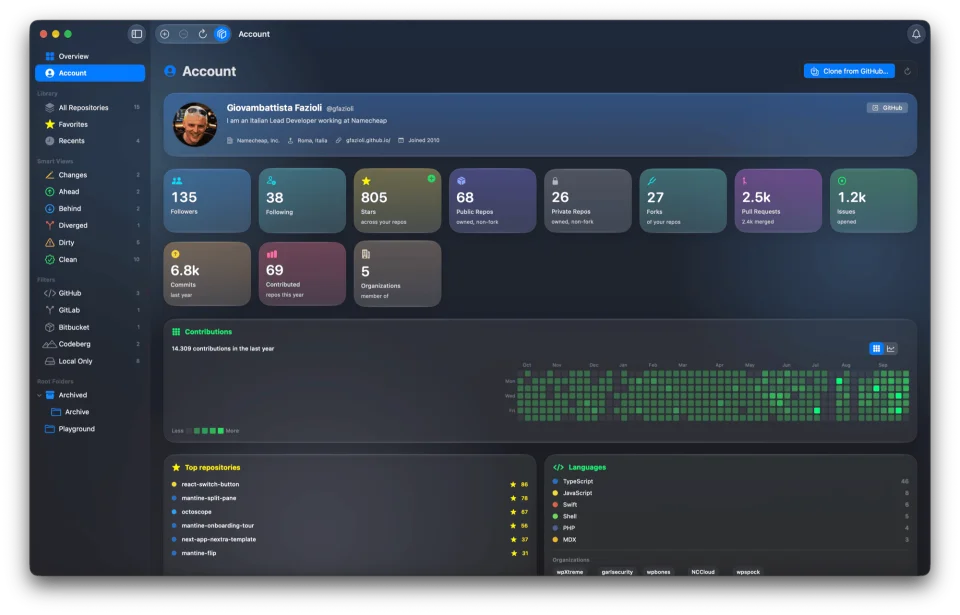Image resolution: width=960 pixels, height=615 pixels.
Task: Click the Codeberg filter icon
Action: 50,344
